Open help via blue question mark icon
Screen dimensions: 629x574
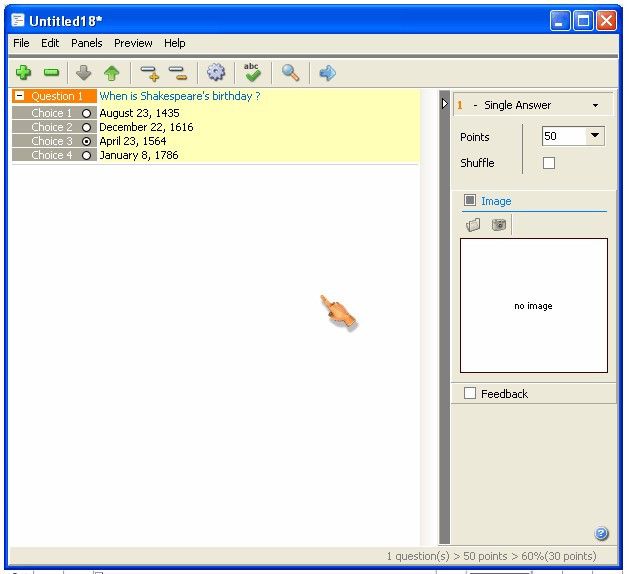point(601,533)
